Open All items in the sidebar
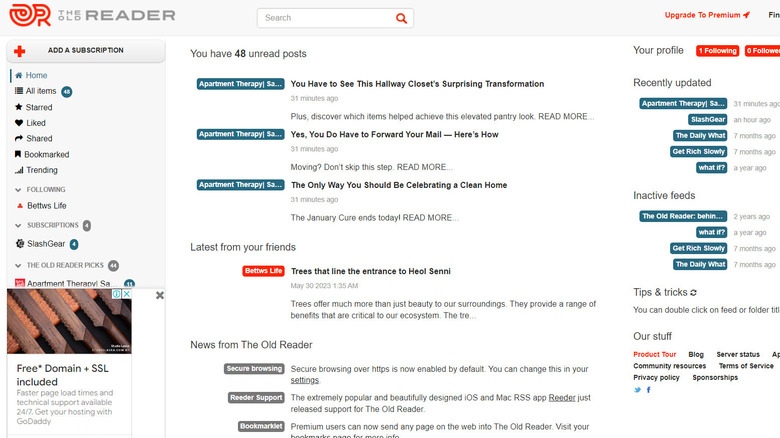Screen dimensions: 780x438 [41, 91]
